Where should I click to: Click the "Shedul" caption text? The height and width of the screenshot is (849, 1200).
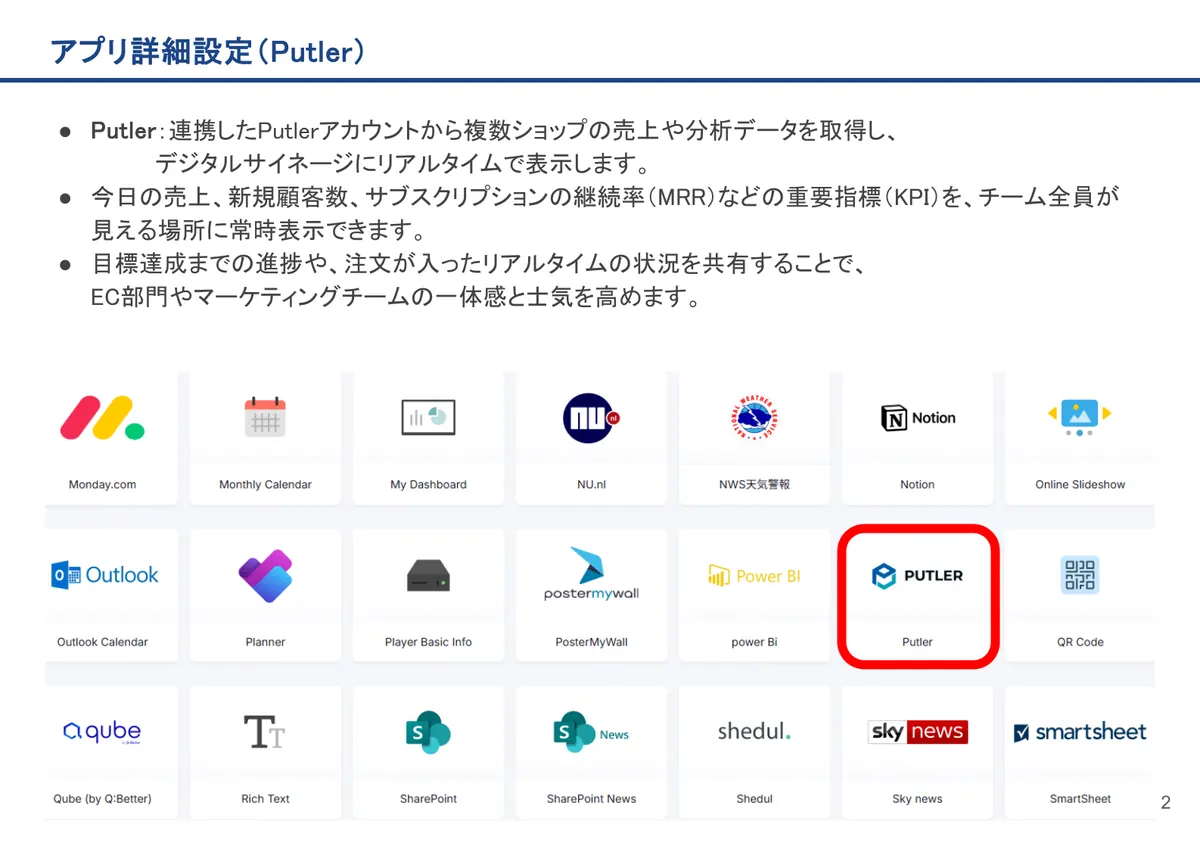754,799
